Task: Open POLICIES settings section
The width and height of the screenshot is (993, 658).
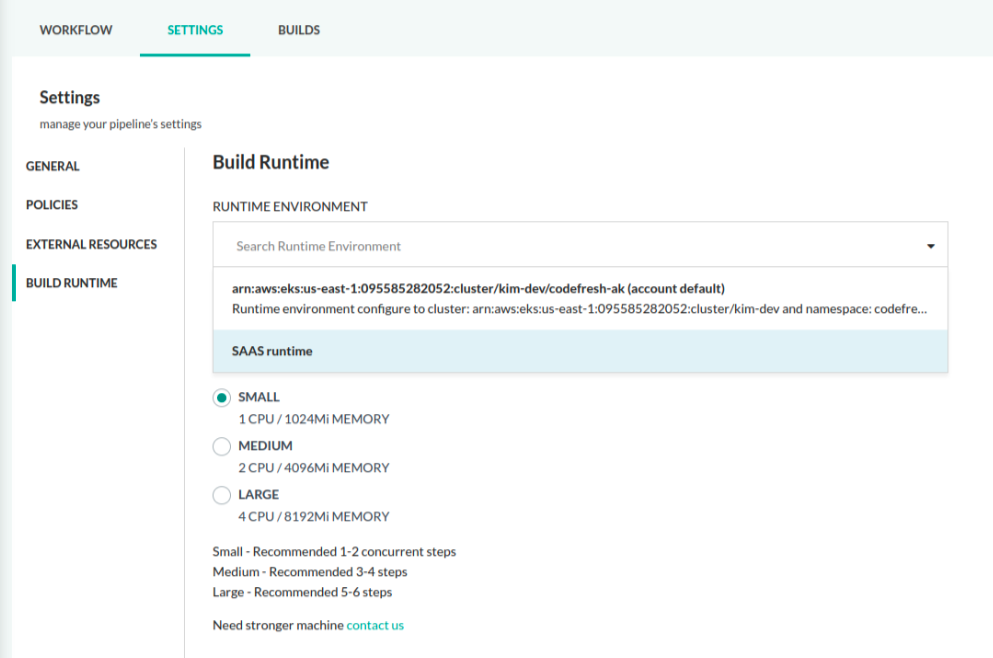Action: [x=52, y=205]
